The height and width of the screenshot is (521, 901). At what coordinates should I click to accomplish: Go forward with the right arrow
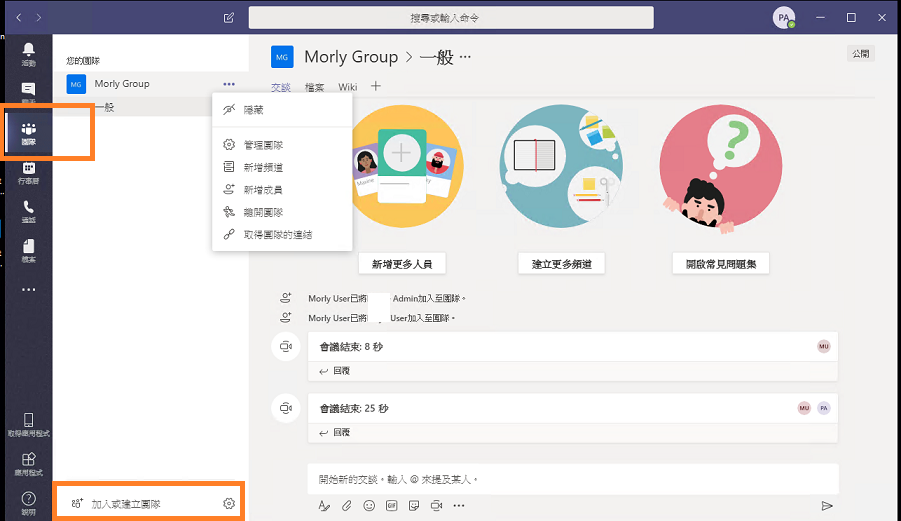coord(38,18)
